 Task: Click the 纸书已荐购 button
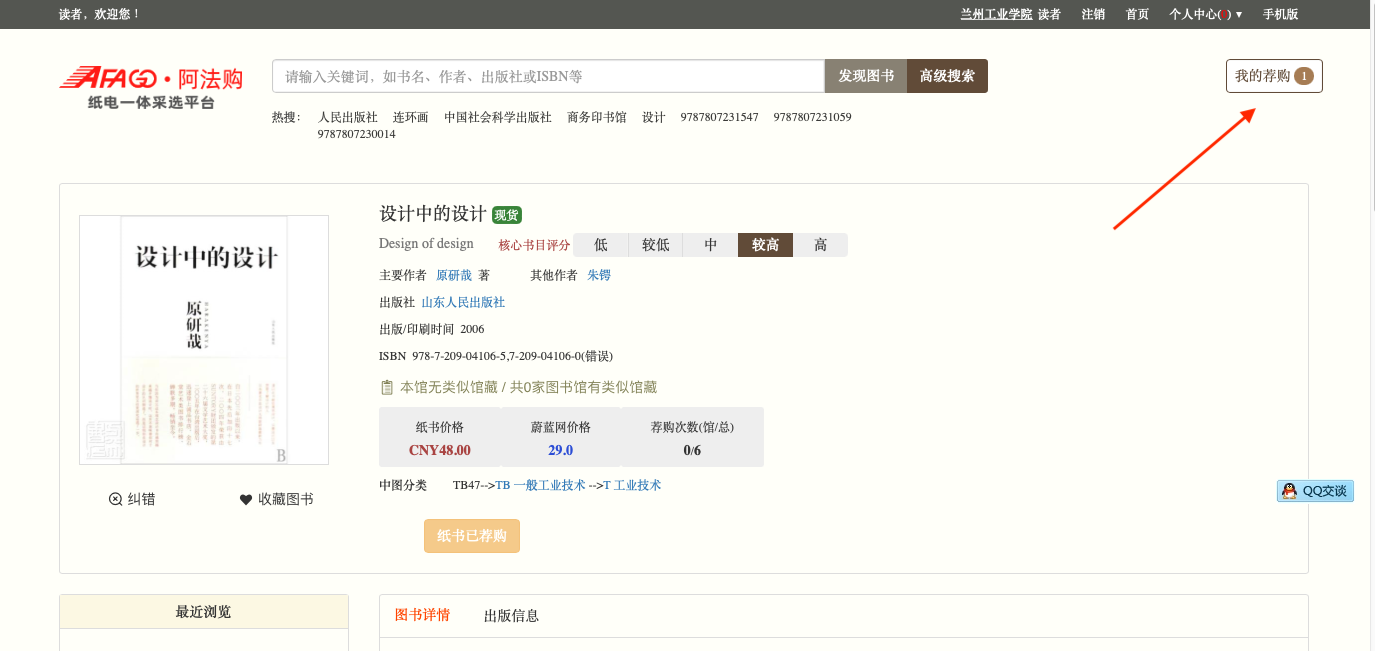472,536
